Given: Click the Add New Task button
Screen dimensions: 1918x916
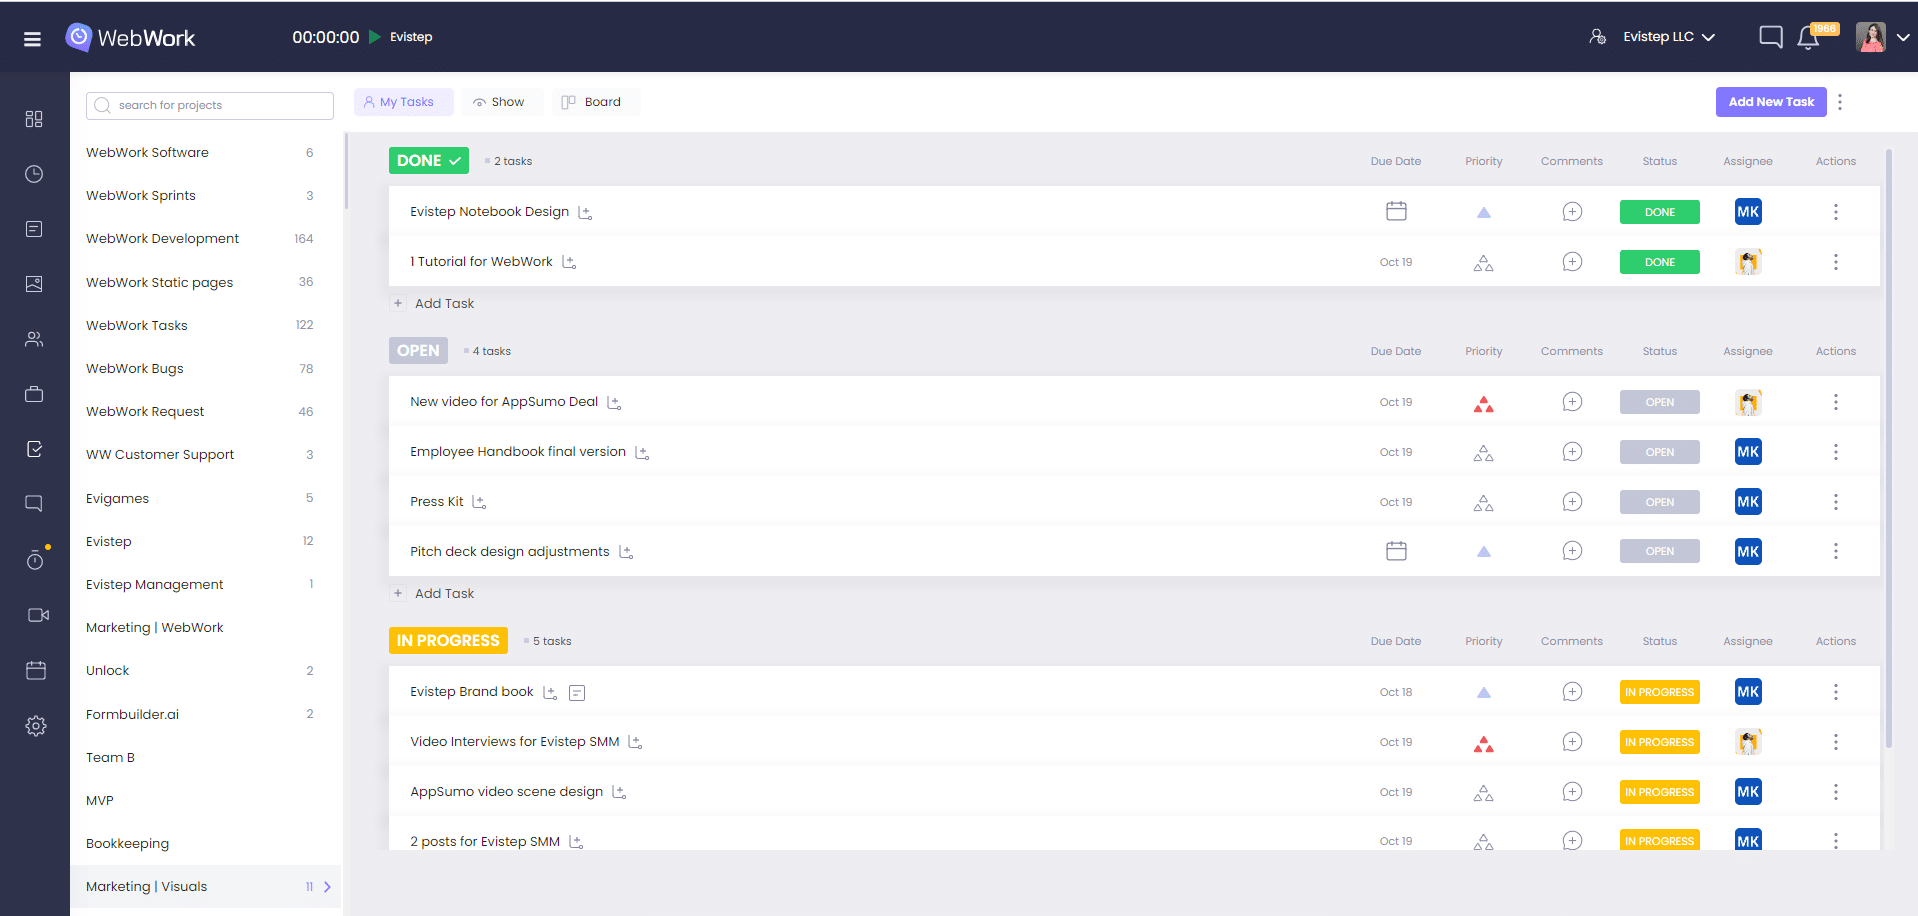Looking at the screenshot, I should 1770,101.
